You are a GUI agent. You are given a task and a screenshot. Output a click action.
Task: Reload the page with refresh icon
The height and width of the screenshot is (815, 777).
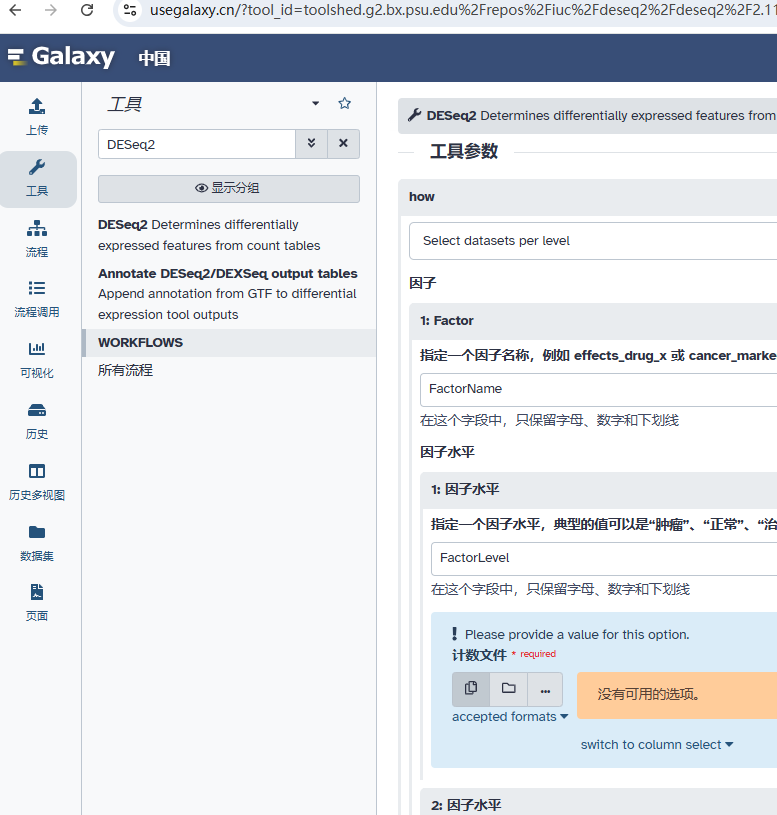click(x=87, y=10)
